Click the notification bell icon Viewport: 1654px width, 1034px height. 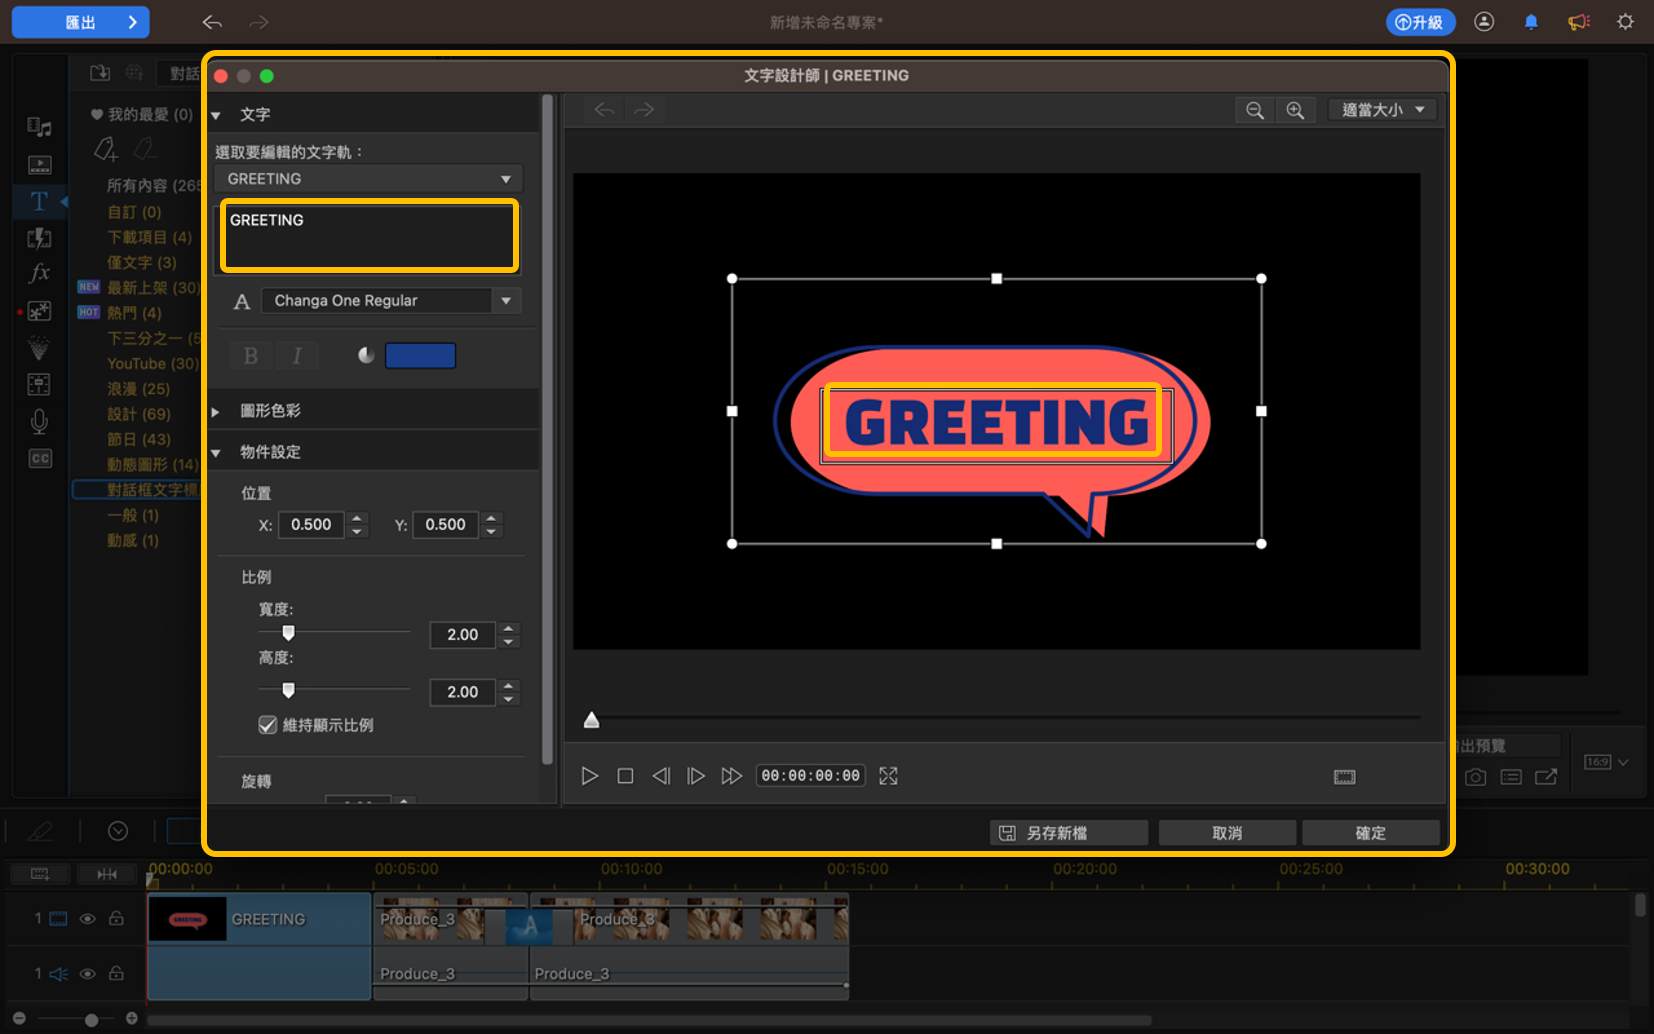coord(1531,22)
